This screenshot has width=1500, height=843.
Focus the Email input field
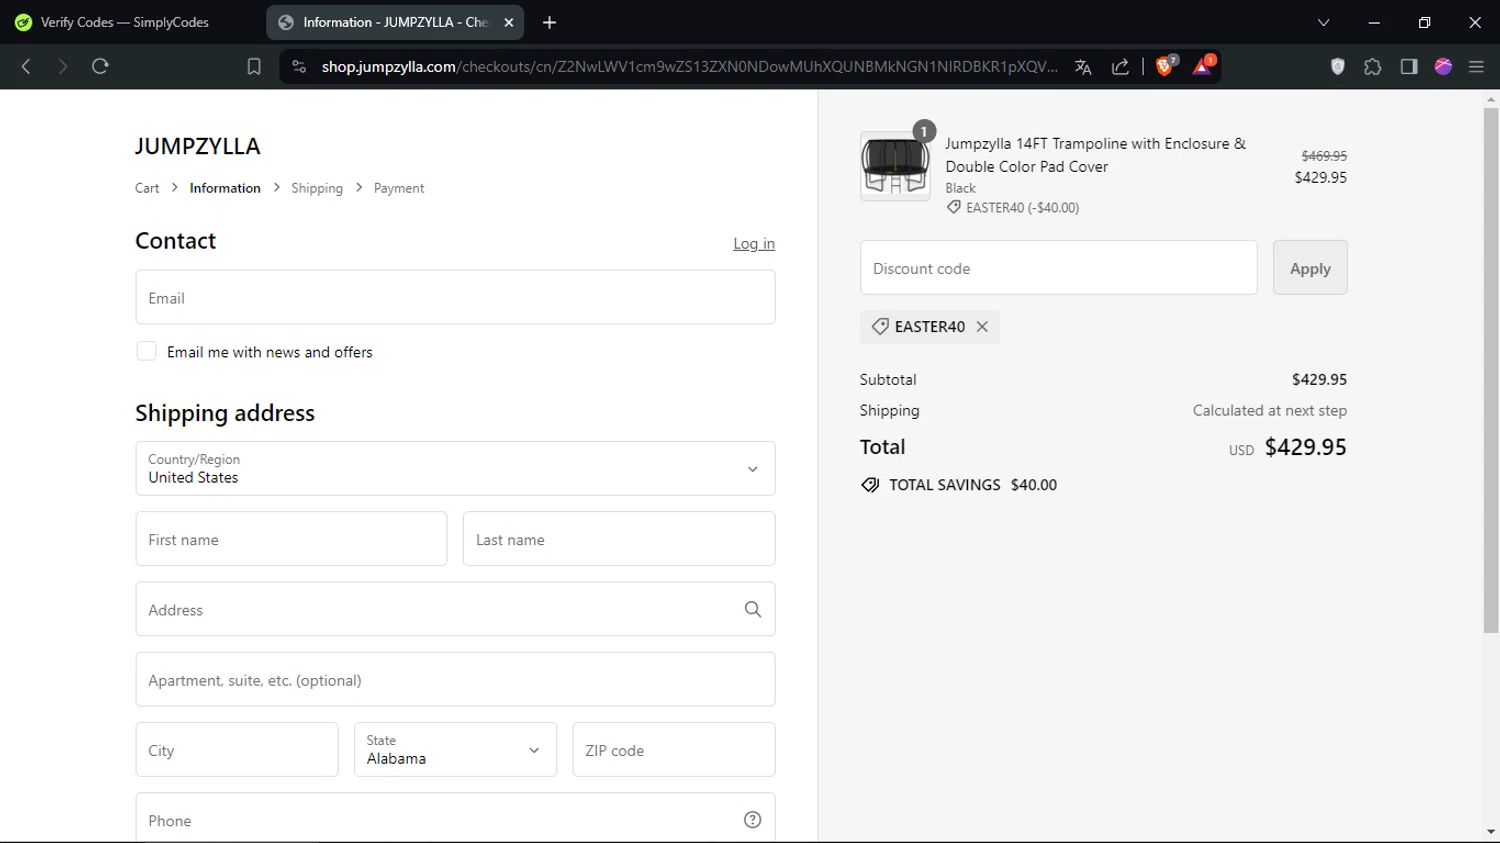pyautogui.click(x=455, y=297)
